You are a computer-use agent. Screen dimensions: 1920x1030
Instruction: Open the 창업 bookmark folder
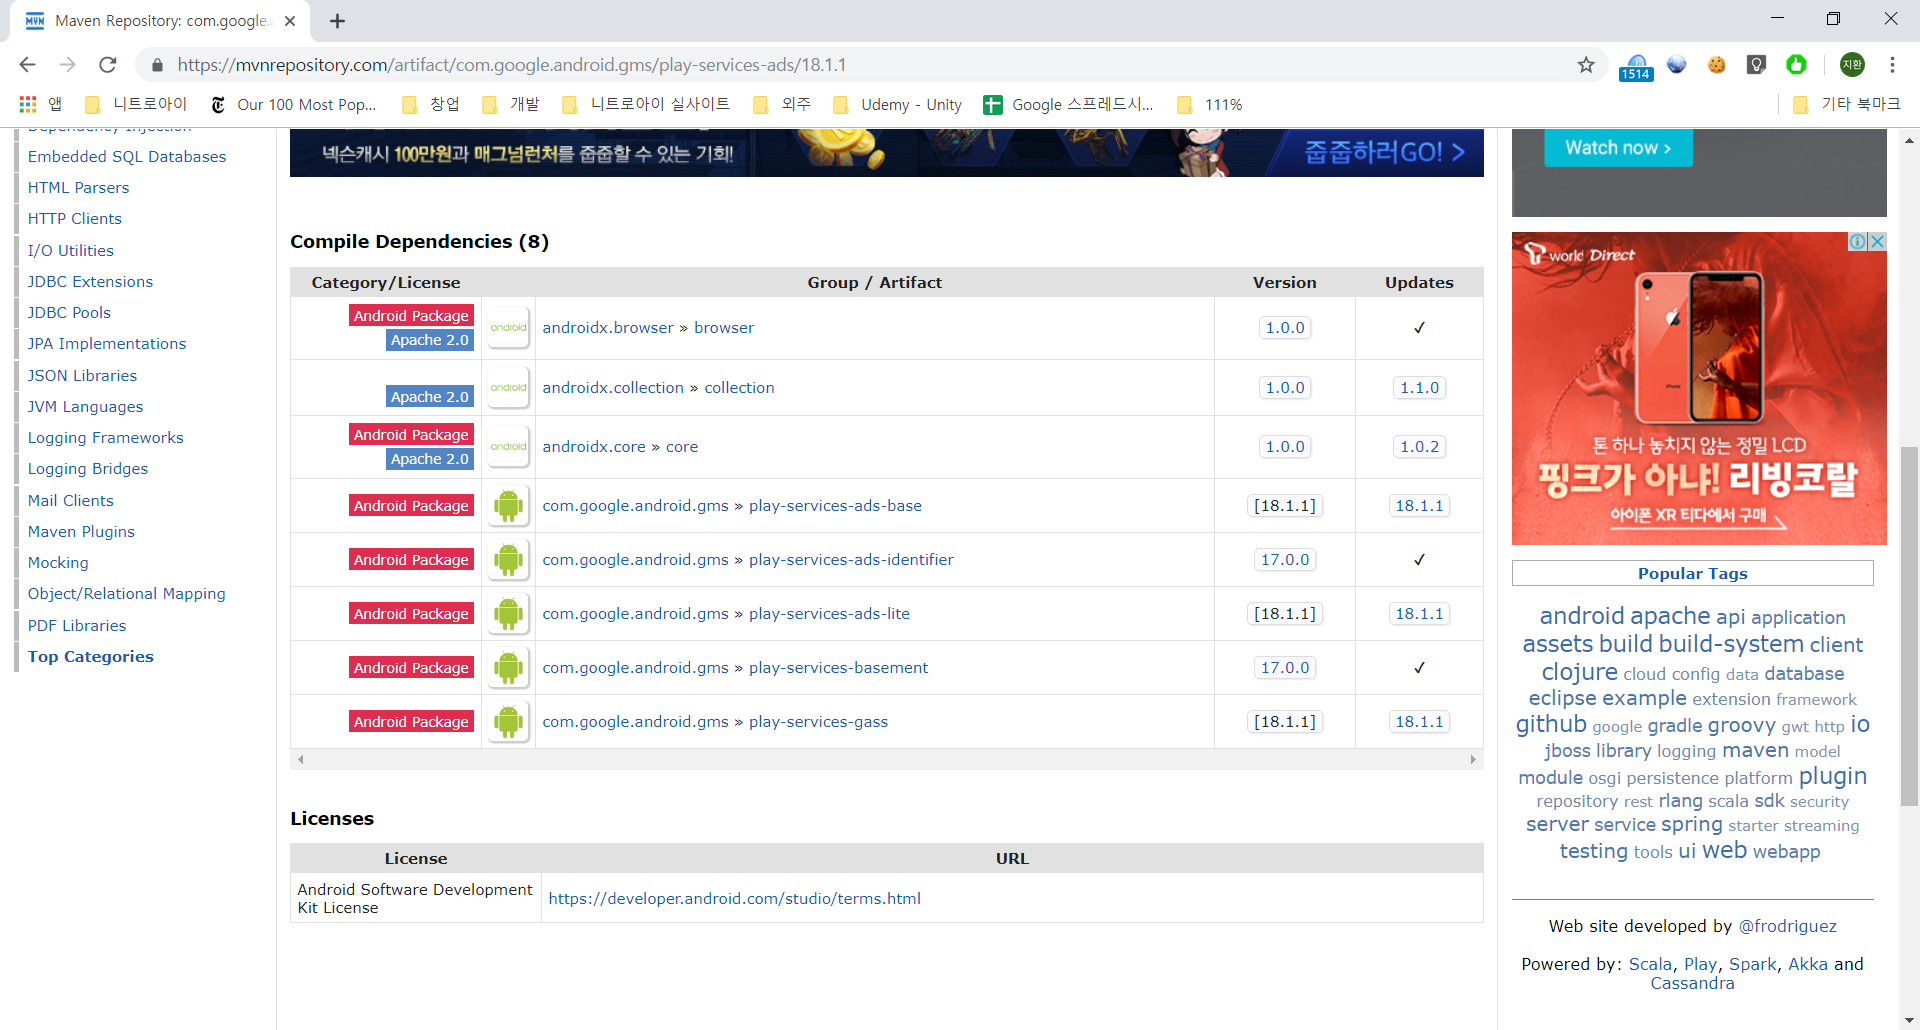[431, 104]
